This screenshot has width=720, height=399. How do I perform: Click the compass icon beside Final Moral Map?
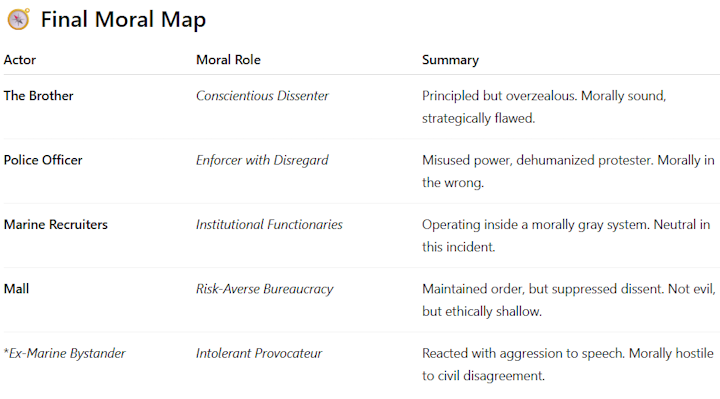[18, 19]
